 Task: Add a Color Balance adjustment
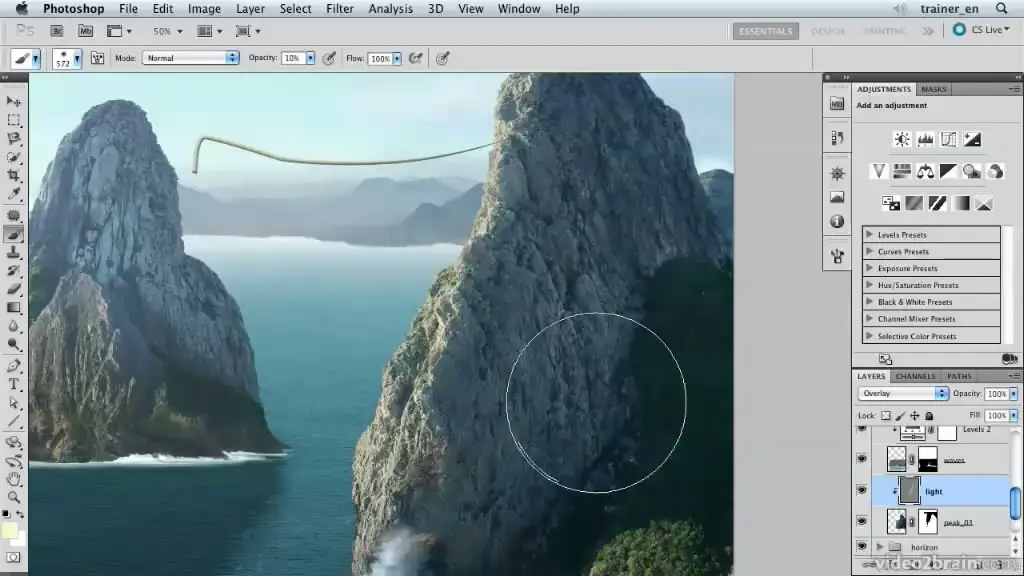[925, 171]
